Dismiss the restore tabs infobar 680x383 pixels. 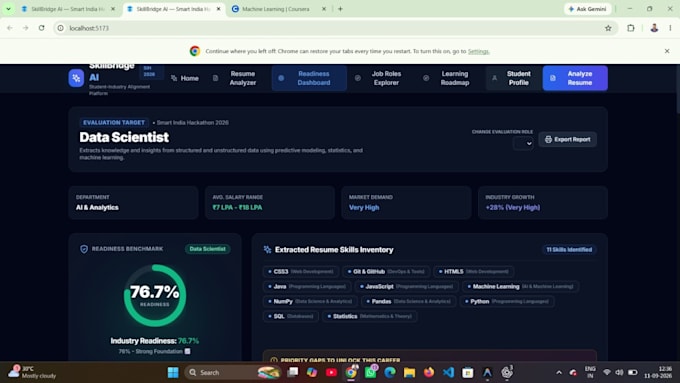point(667,51)
